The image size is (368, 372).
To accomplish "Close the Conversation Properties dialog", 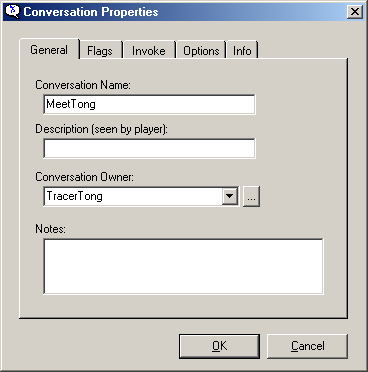I will tap(355, 12).
